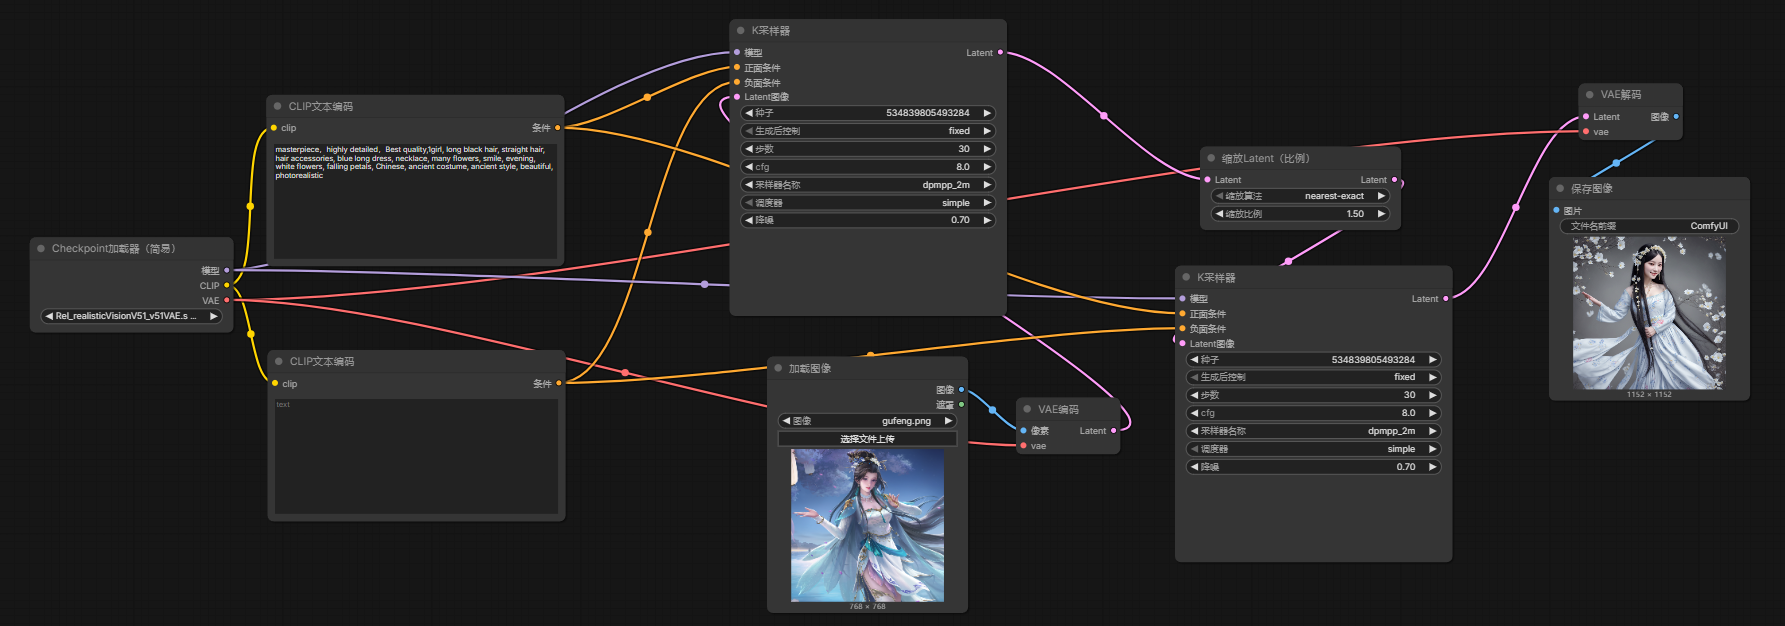Click left arrow of 采样器名称 in K采样器 feeding VAE解码

click(1194, 431)
